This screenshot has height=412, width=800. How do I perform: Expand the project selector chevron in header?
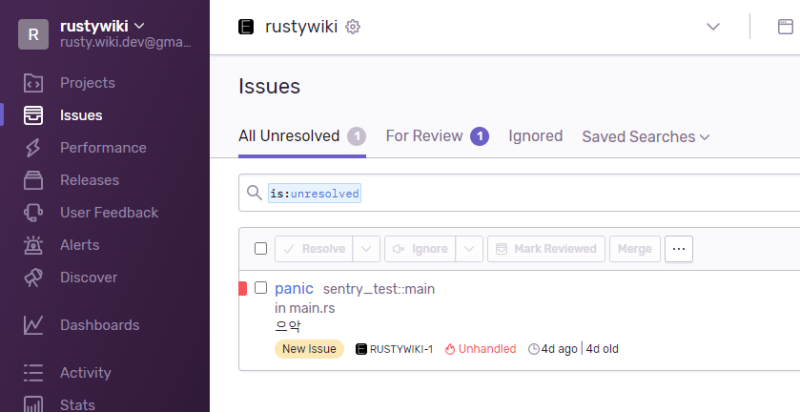(x=713, y=27)
